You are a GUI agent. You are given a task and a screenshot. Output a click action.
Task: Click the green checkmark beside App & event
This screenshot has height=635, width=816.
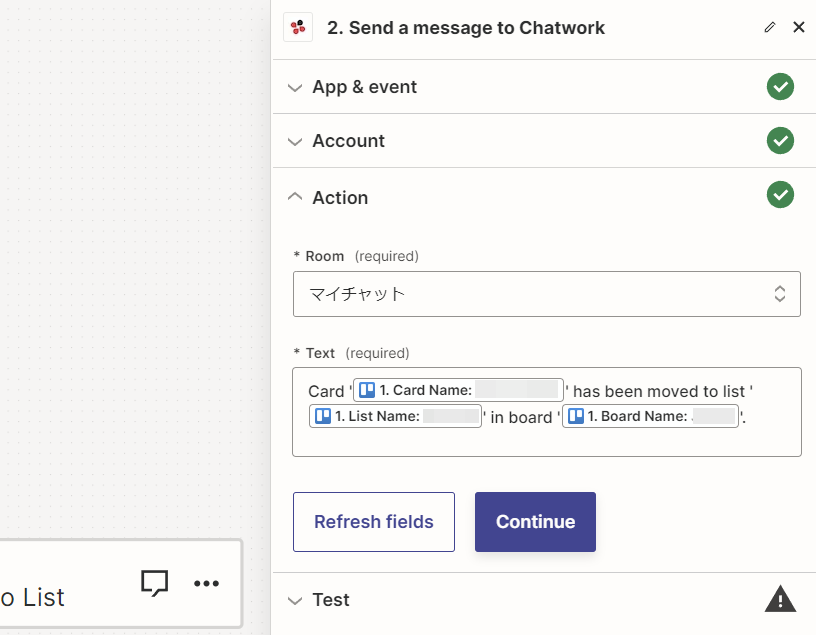coord(780,87)
